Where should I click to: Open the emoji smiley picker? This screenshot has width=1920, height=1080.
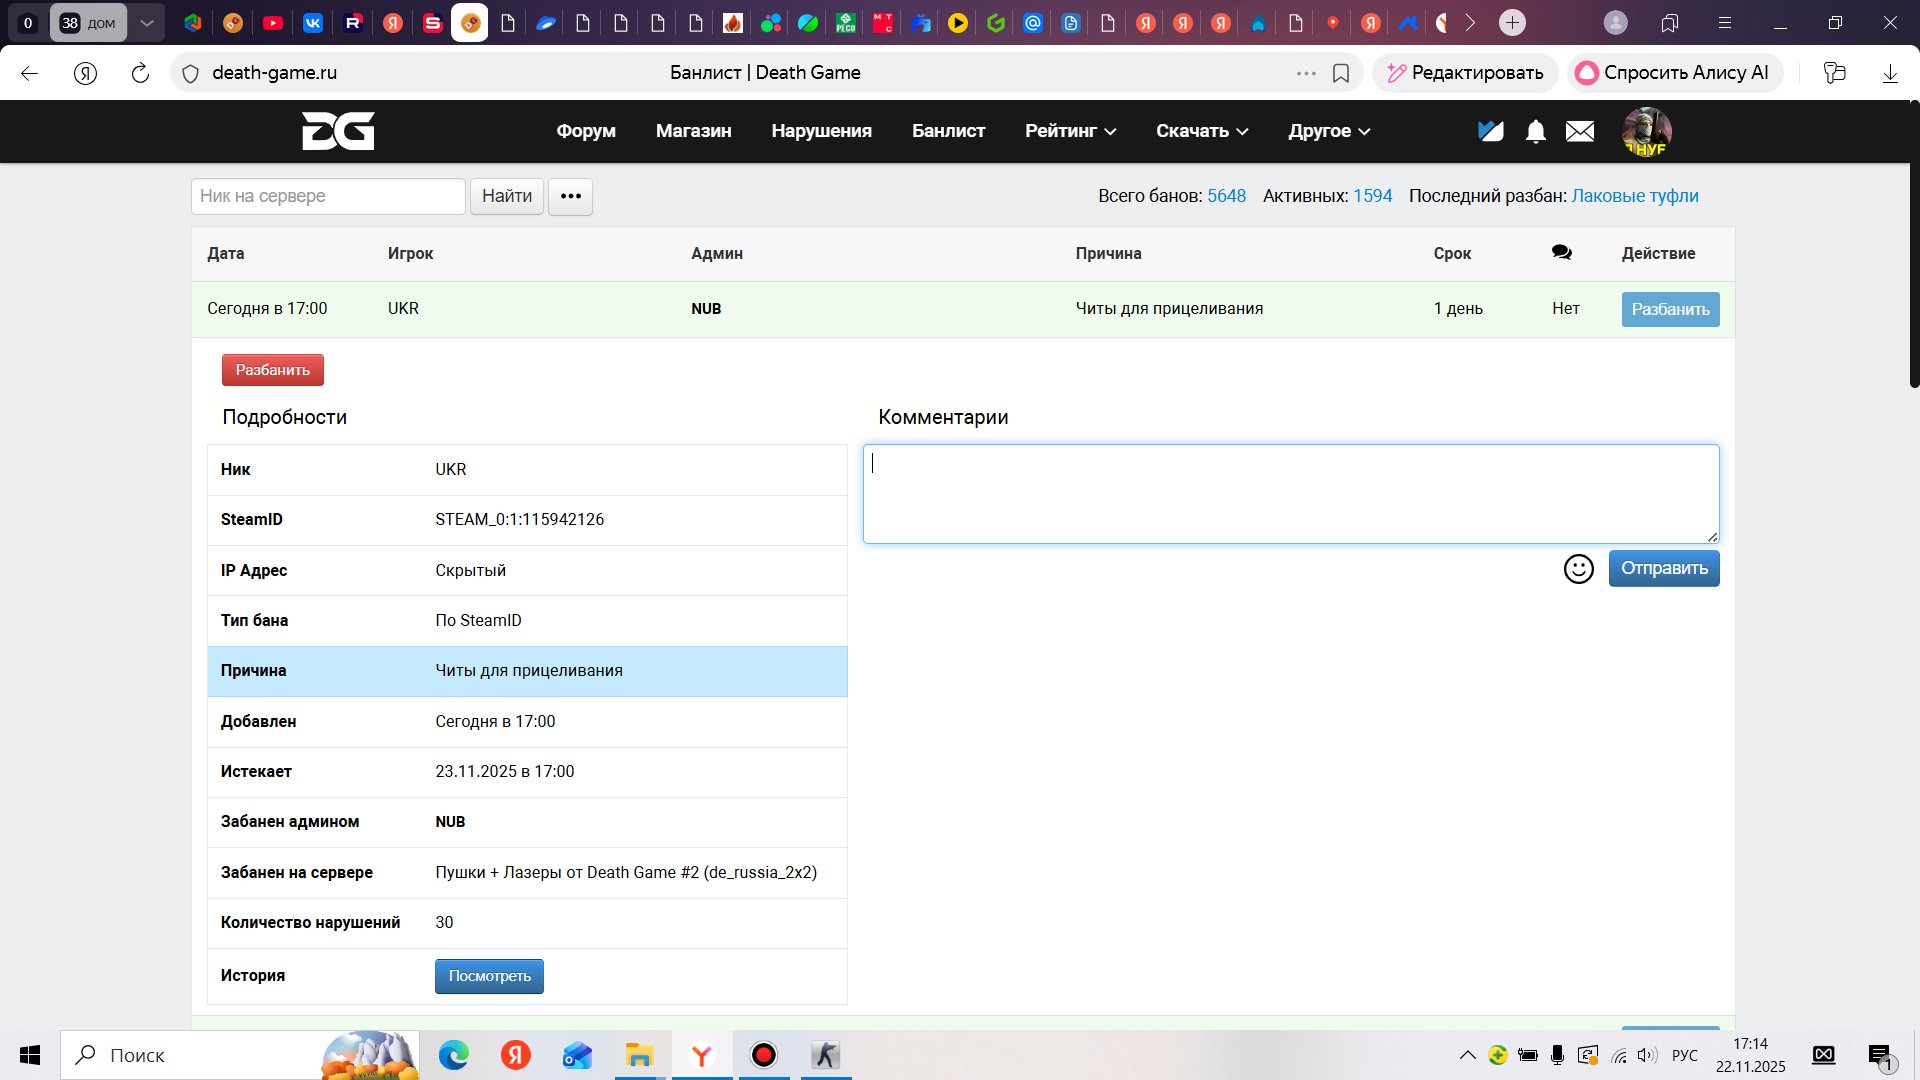pyautogui.click(x=1578, y=569)
